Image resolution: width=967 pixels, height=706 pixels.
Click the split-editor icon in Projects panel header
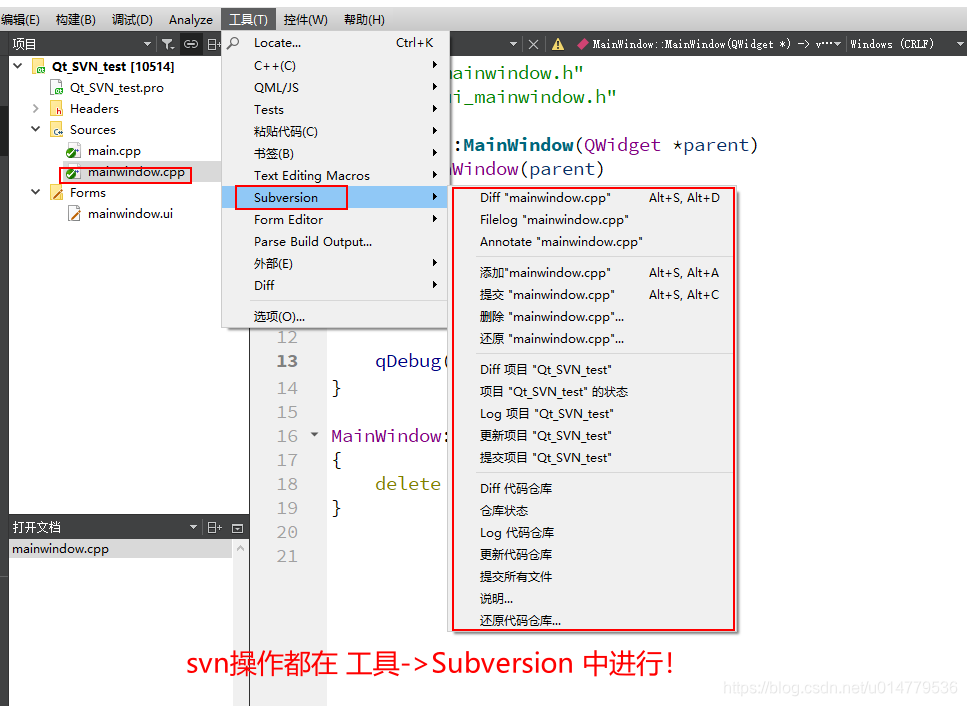coord(212,43)
